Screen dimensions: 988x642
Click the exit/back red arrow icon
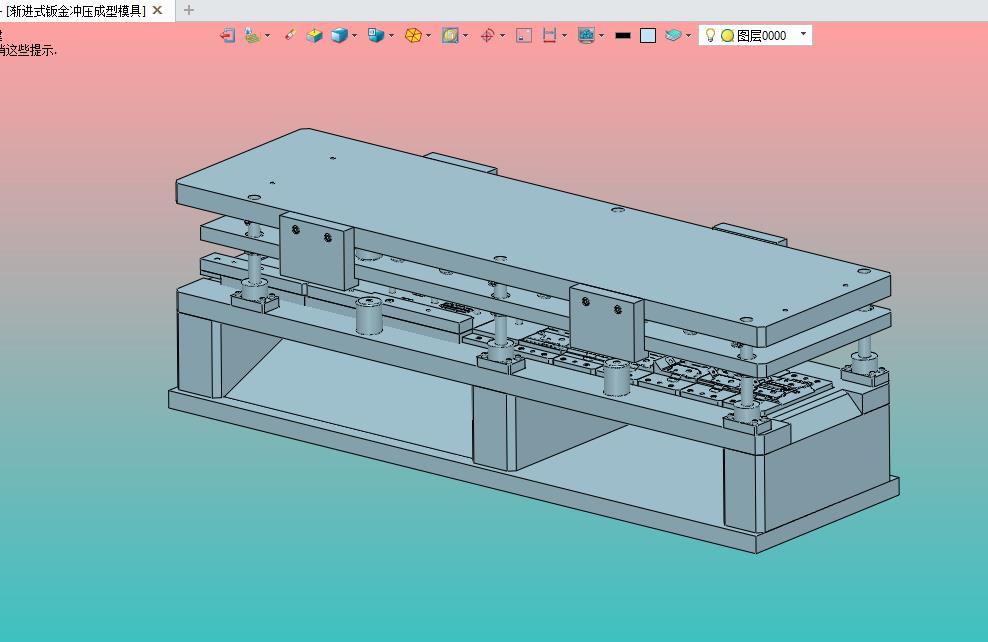pyautogui.click(x=227, y=35)
